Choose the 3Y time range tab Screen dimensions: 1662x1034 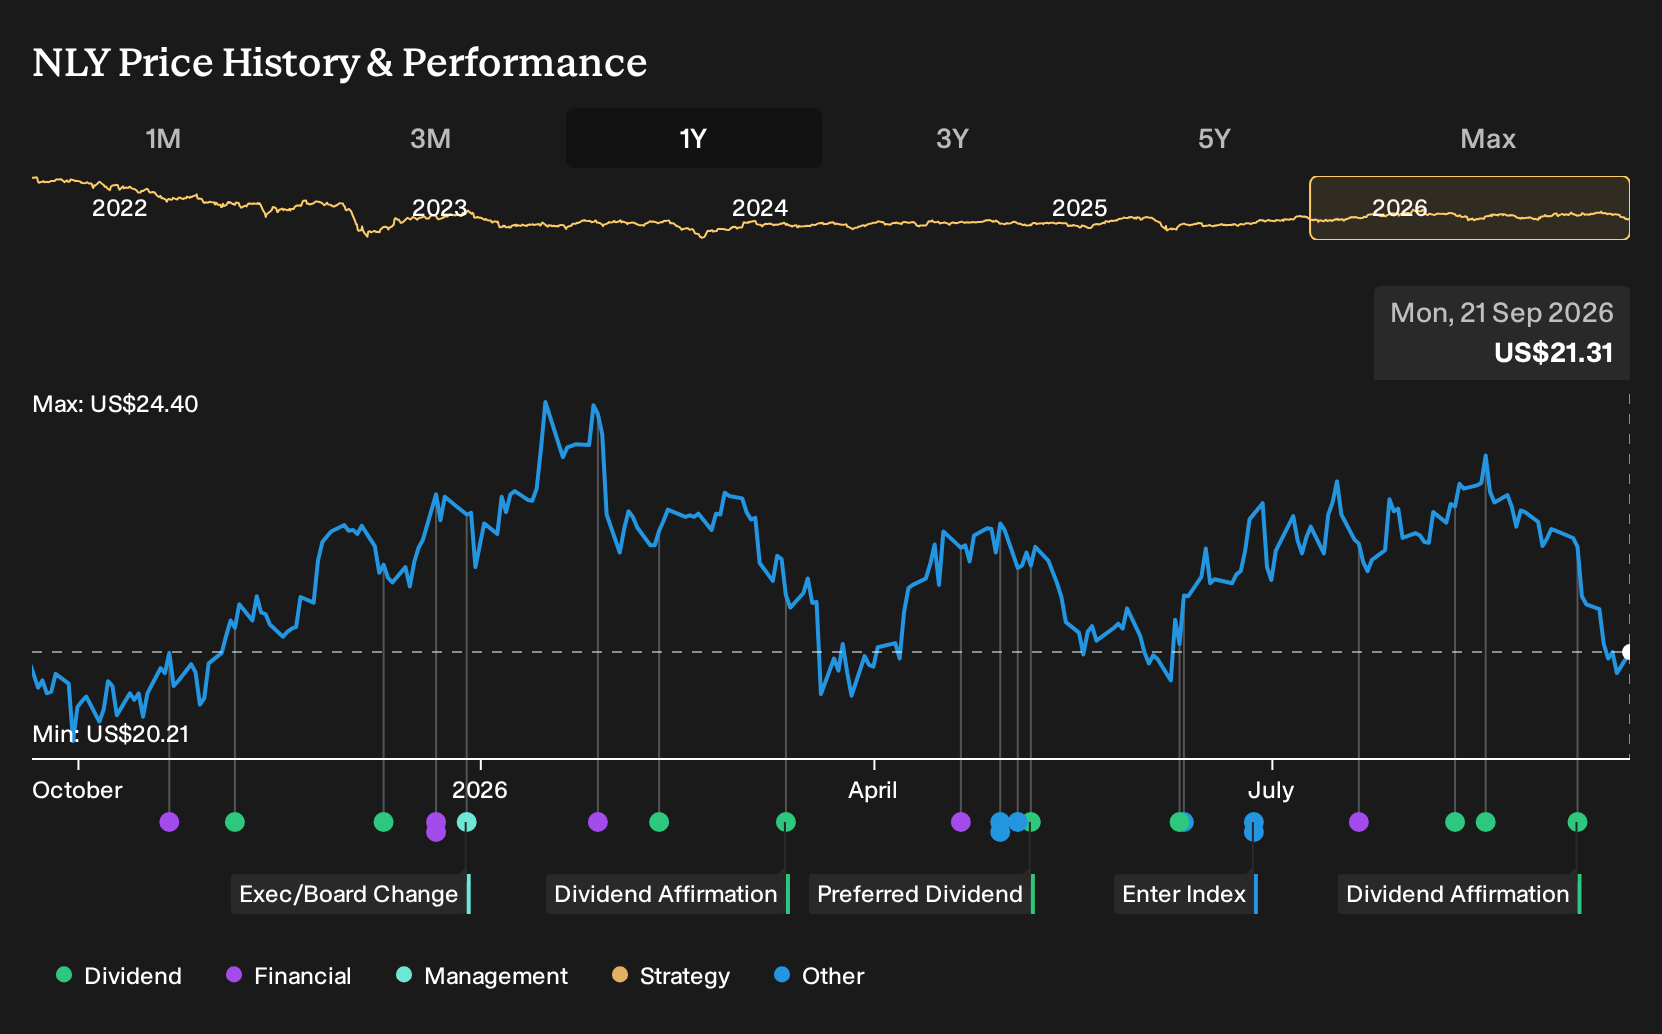[952, 138]
